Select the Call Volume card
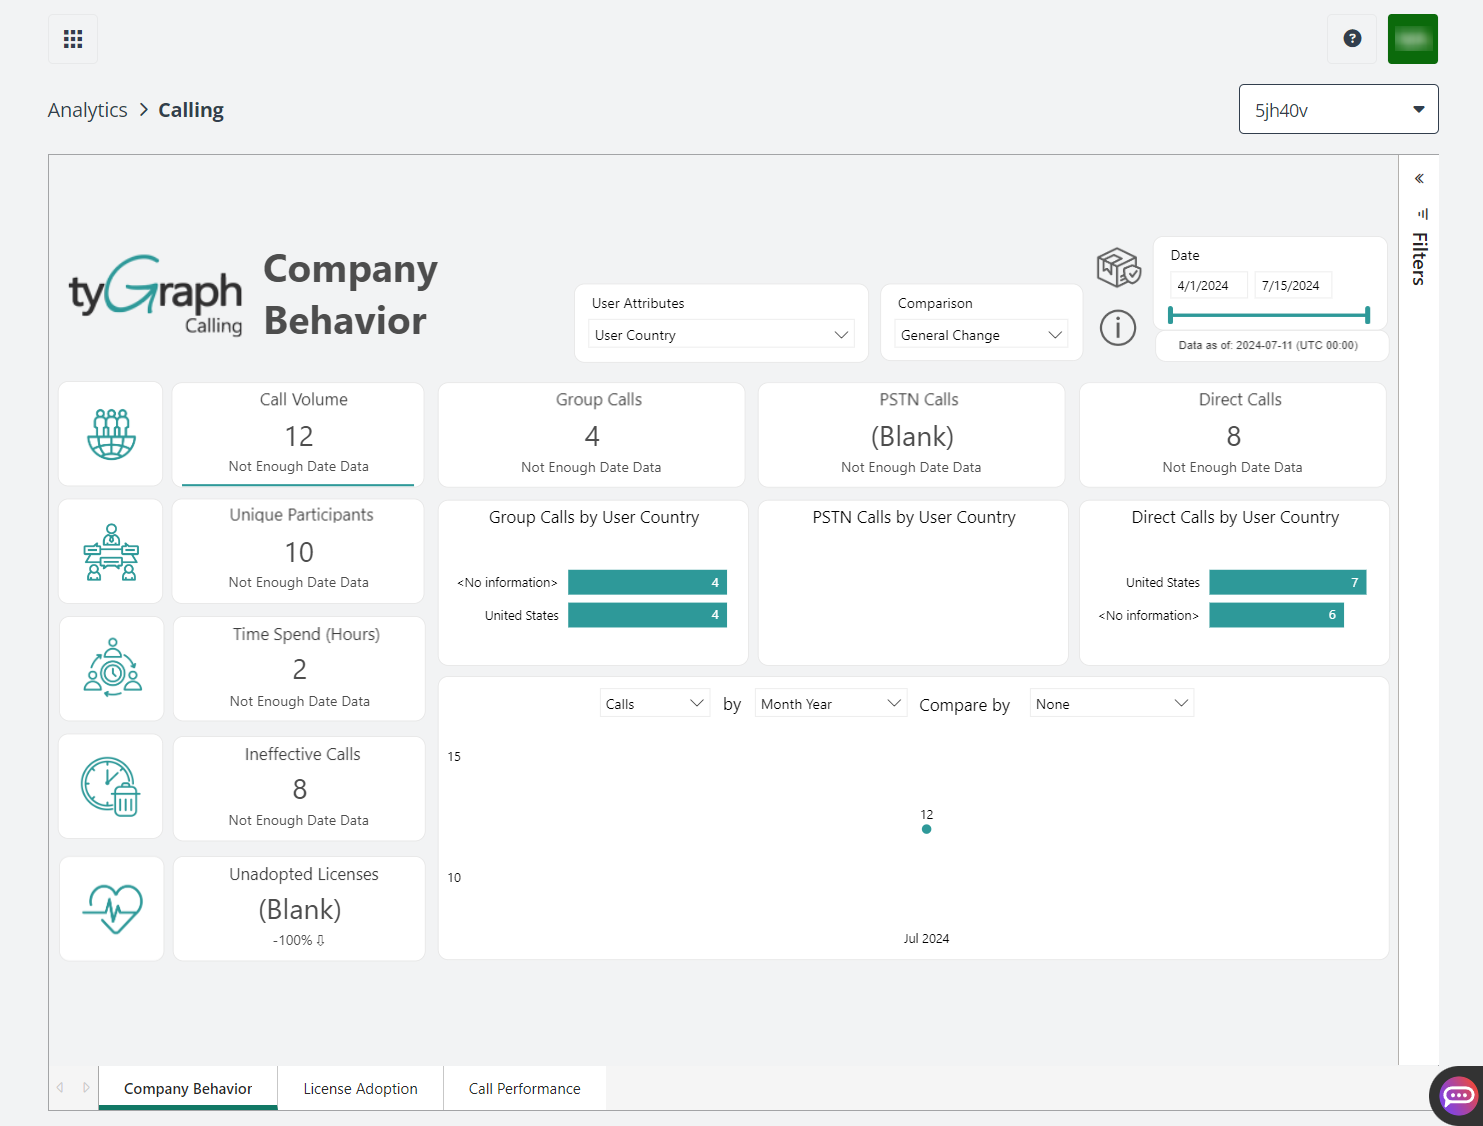Screen dimensions: 1483x1126 [x=298, y=434]
